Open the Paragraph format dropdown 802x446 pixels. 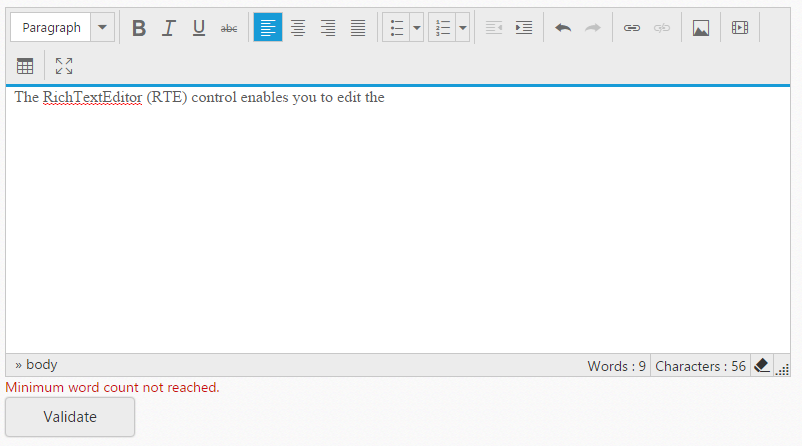click(102, 28)
